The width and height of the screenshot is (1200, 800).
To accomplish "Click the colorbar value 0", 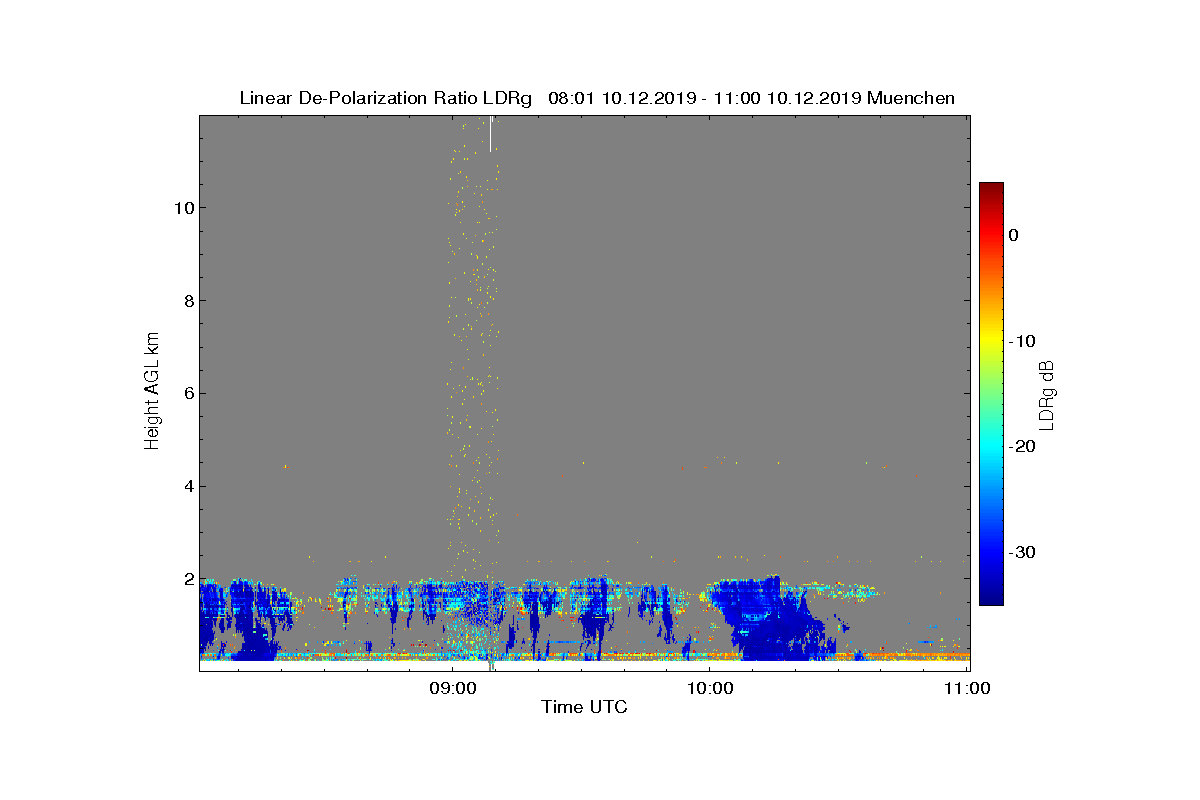I will tap(1014, 235).
